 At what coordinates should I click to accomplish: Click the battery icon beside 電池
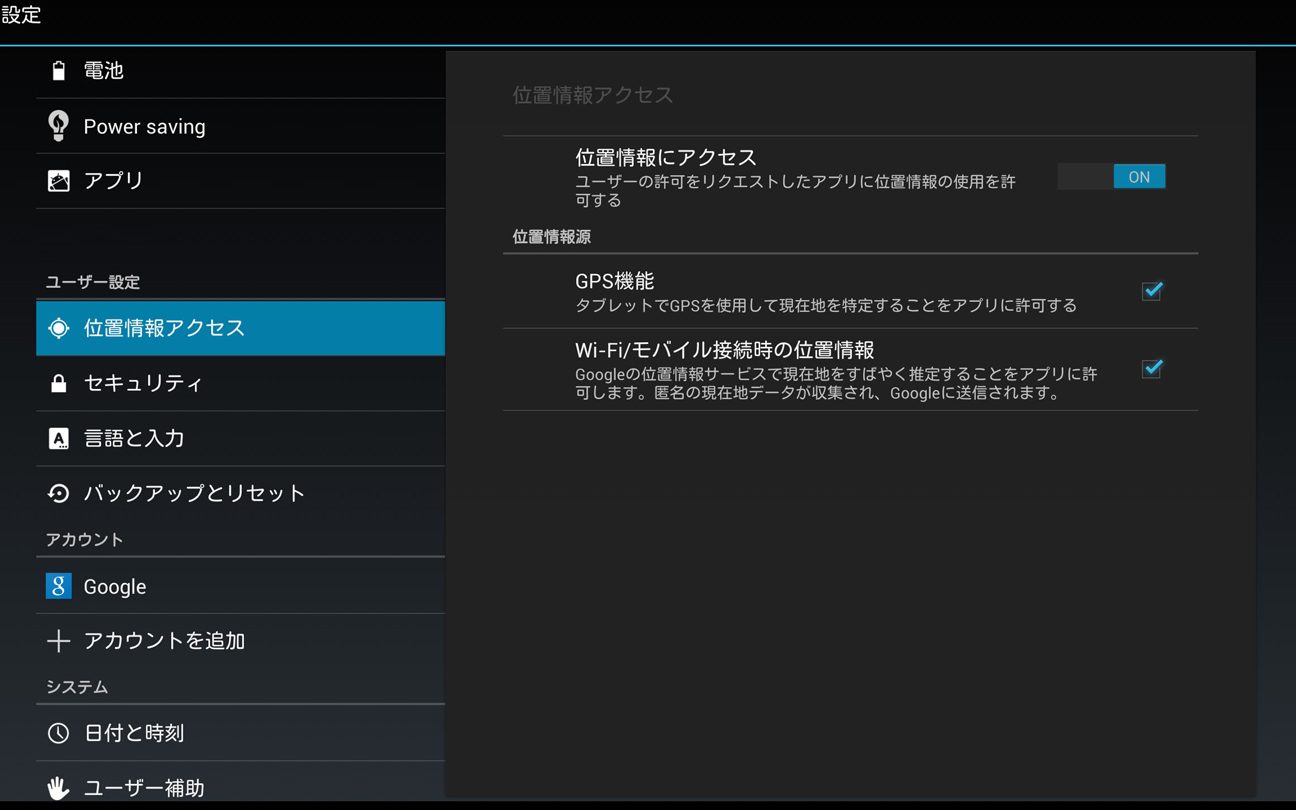click(x=59, y=71)
